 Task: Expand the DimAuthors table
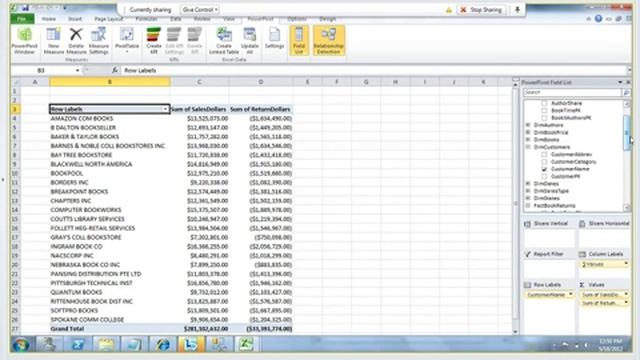pyautogui.click(x=528, y=125)
